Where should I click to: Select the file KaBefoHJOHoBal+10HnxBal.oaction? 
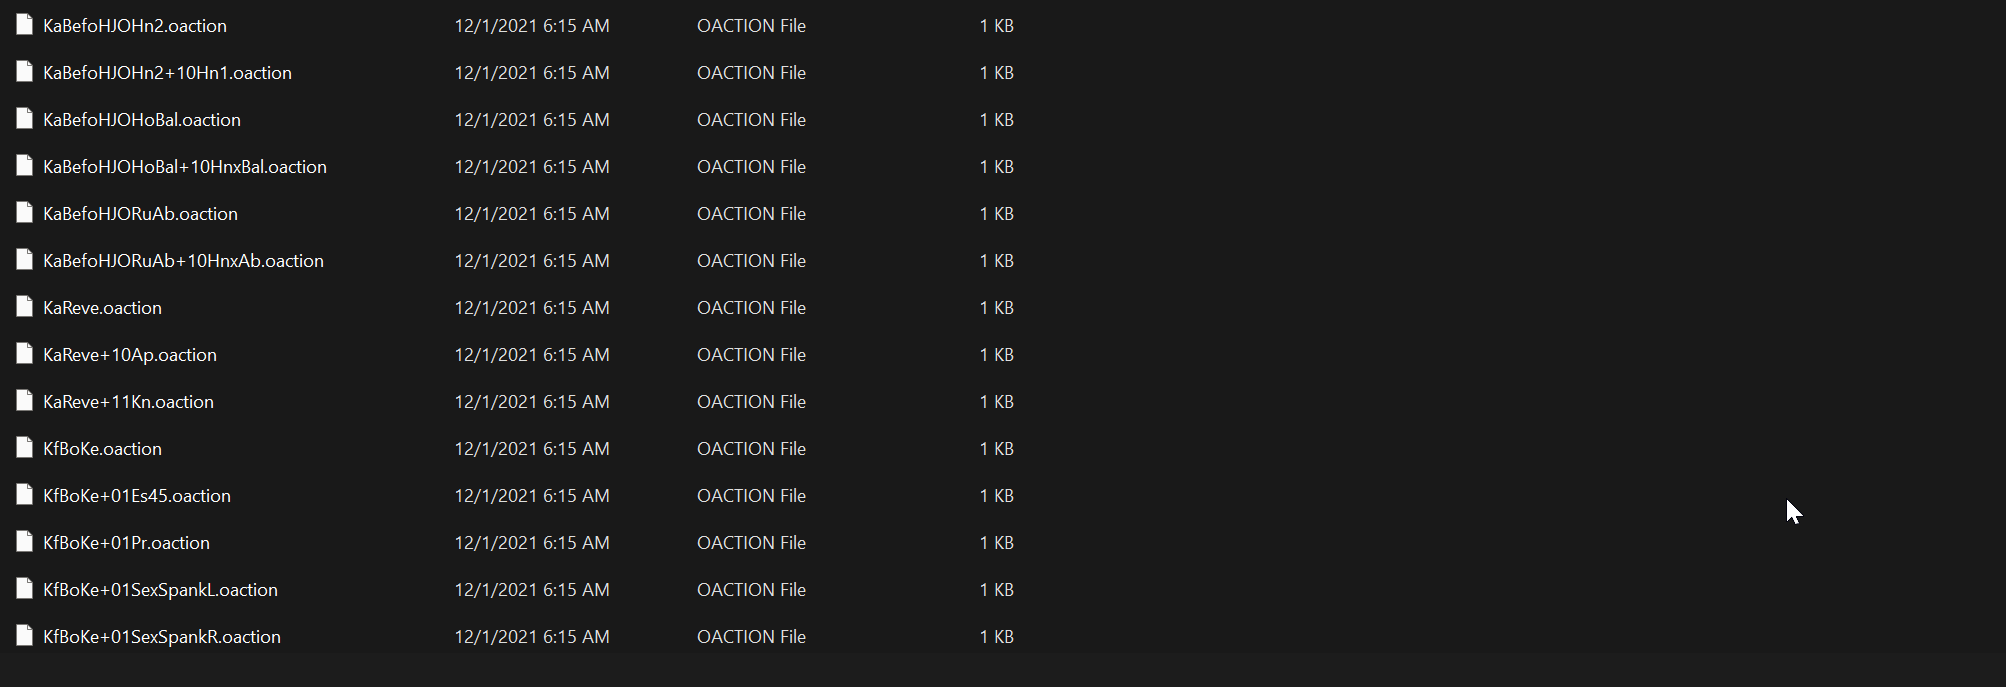pyautogui.click(x=185, y=167)
